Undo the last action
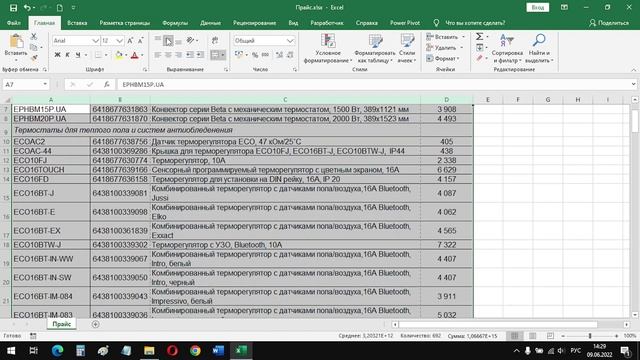640x360 pixels. click(x=27, y=8)
